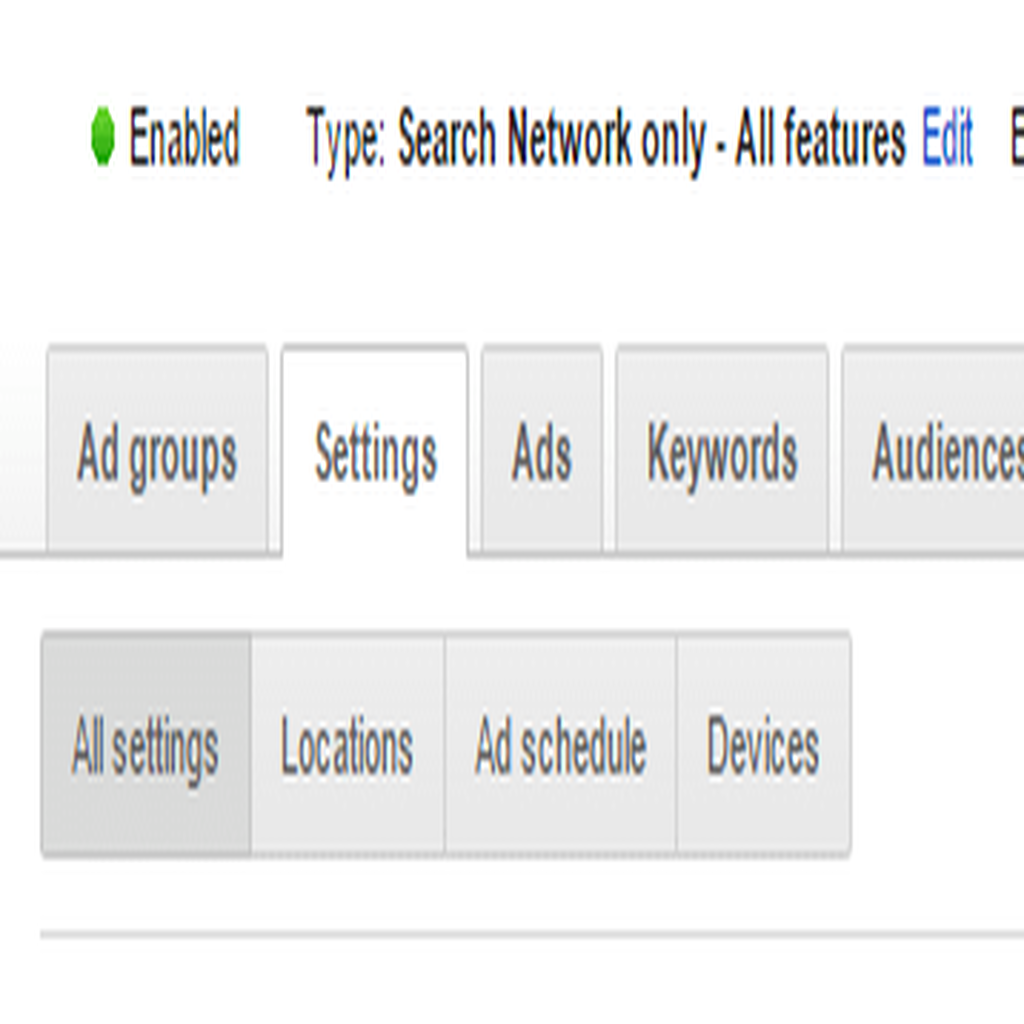This screenshot has width=1024, height=1024.
Task: Open the Ad schedule sub-tab
Action: (x=560, y=745)
